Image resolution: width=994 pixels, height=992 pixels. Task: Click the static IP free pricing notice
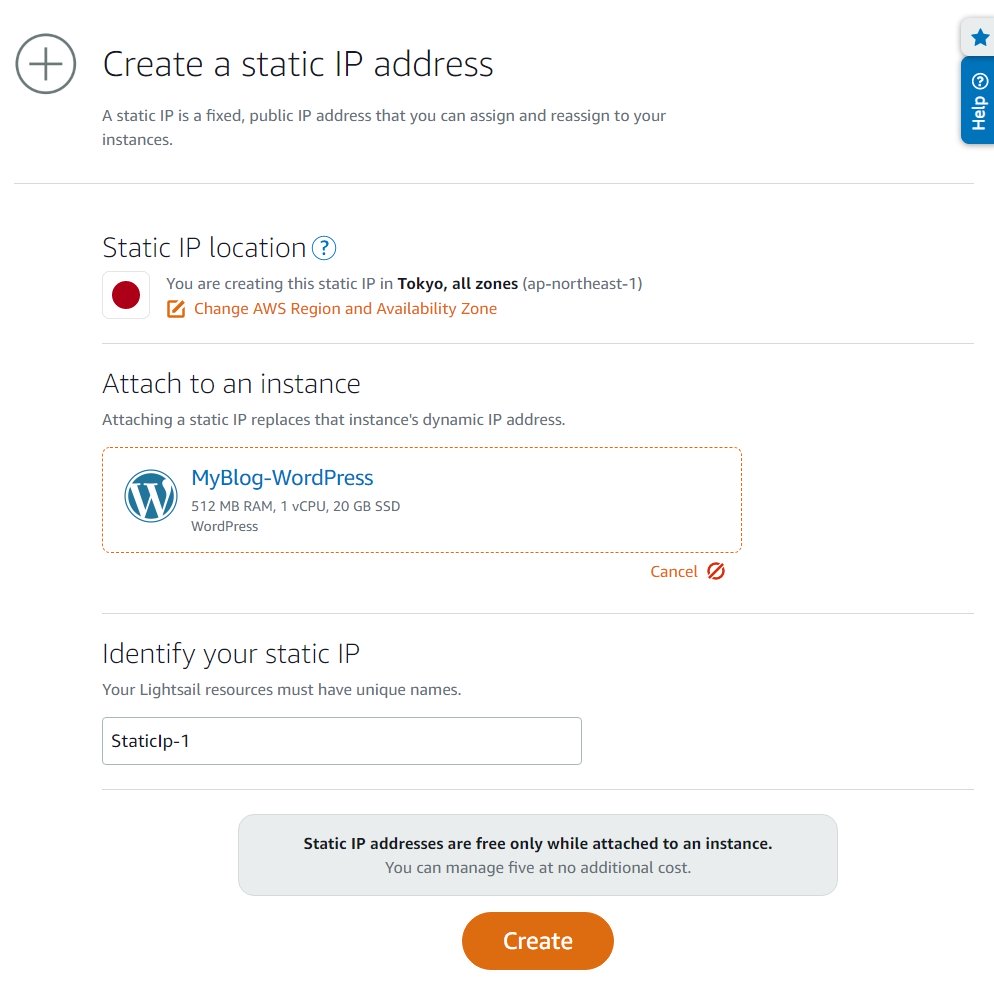pyautogui.click(x=538, y=855)
